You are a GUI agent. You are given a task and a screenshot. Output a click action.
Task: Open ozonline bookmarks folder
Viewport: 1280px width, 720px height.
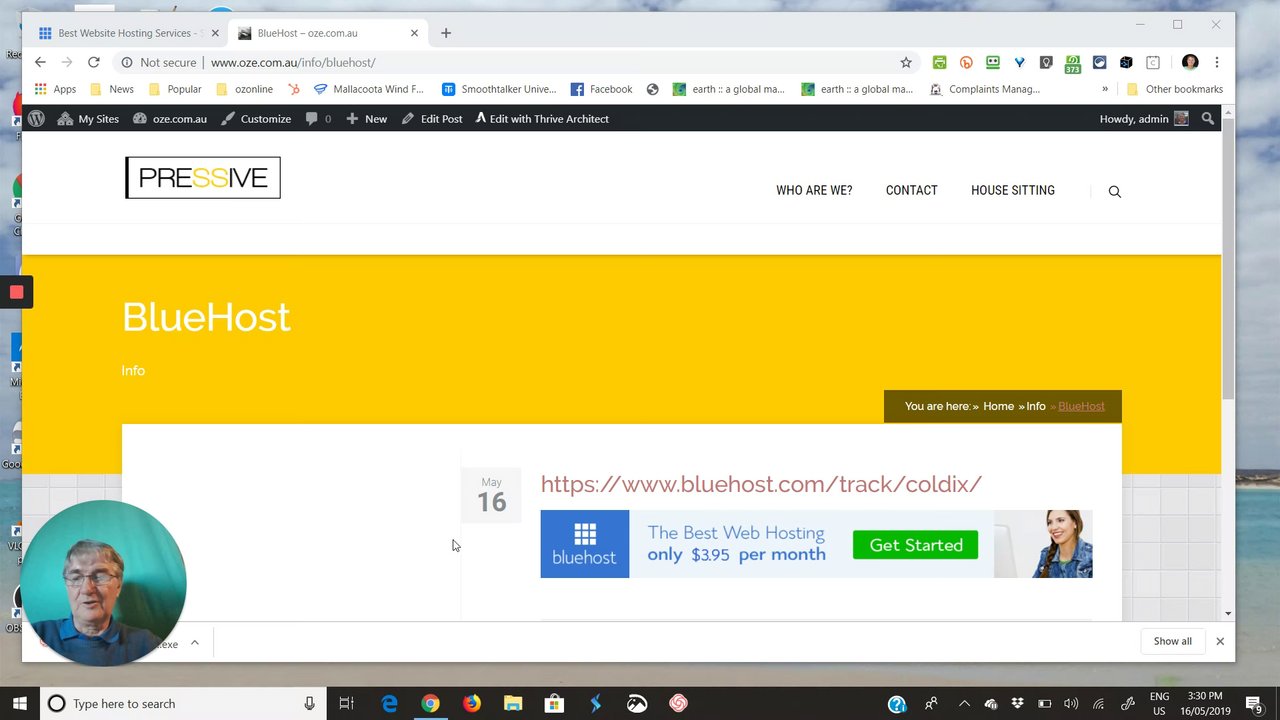pyautogui.click(x=244, y=89)
